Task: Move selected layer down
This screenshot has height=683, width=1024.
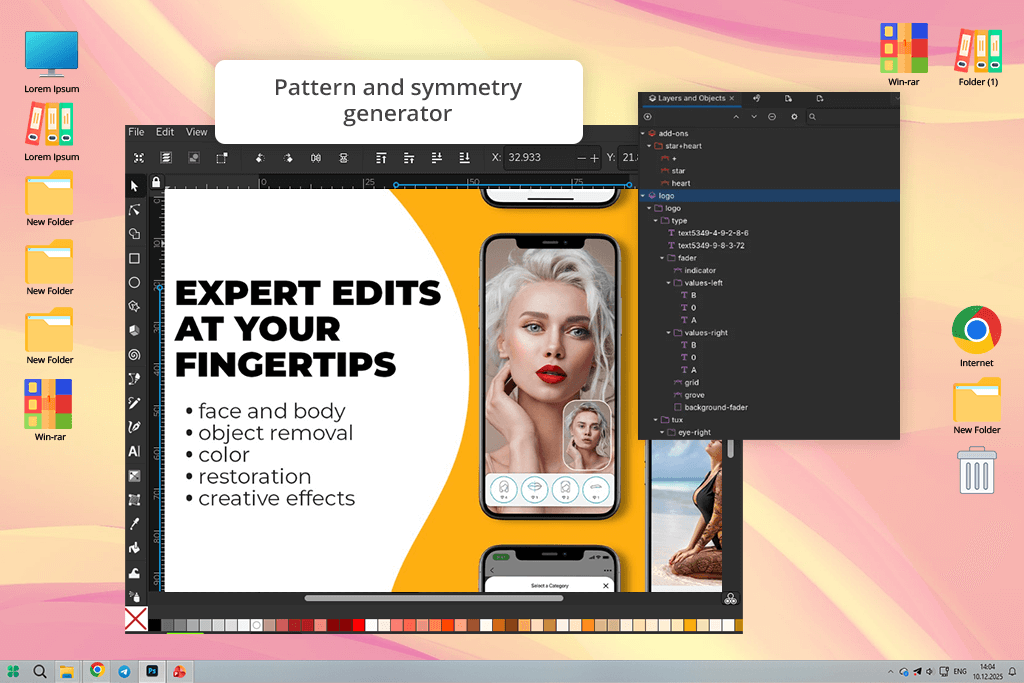Action: point(754,117)
